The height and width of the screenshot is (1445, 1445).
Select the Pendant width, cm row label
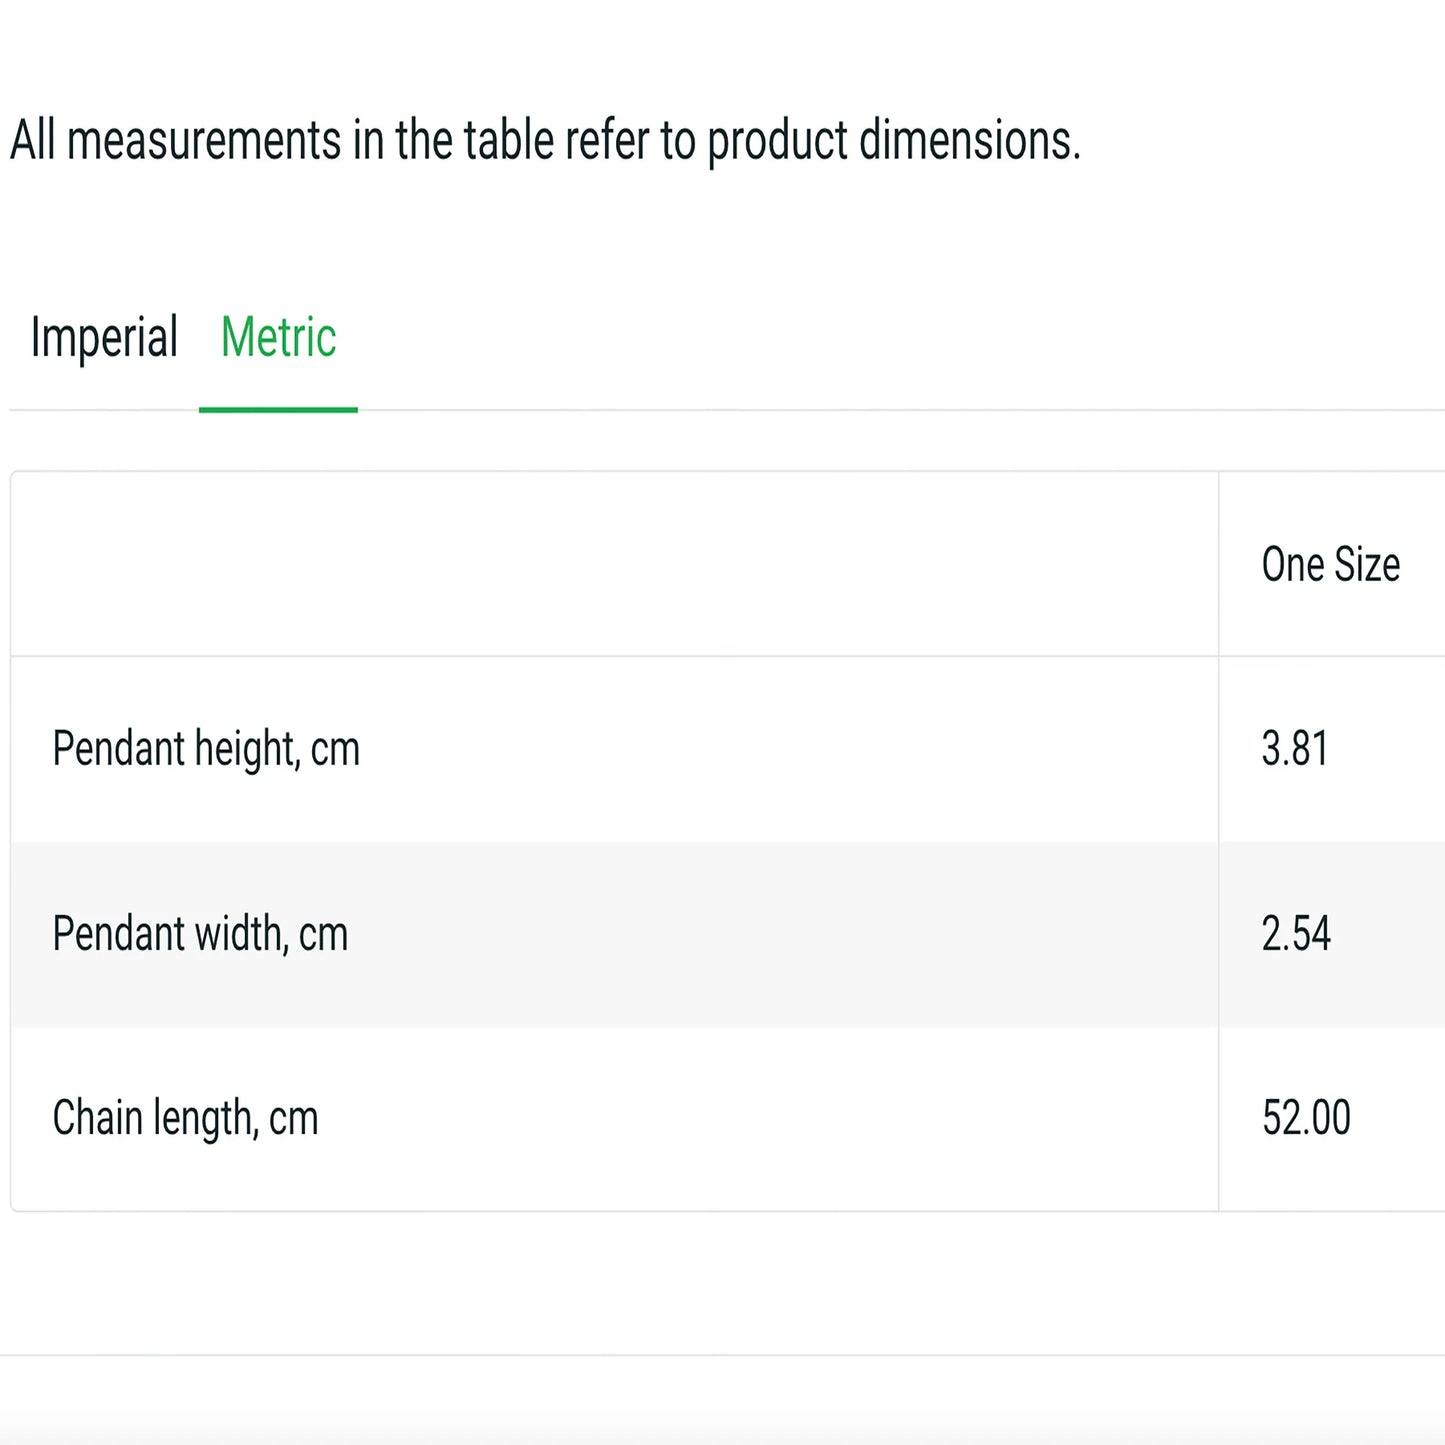point(200,934)
